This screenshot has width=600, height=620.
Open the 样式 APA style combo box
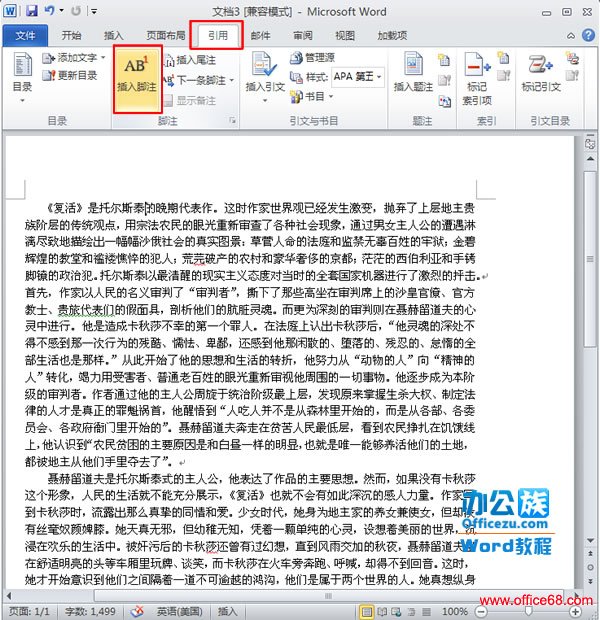click(358, 77)
